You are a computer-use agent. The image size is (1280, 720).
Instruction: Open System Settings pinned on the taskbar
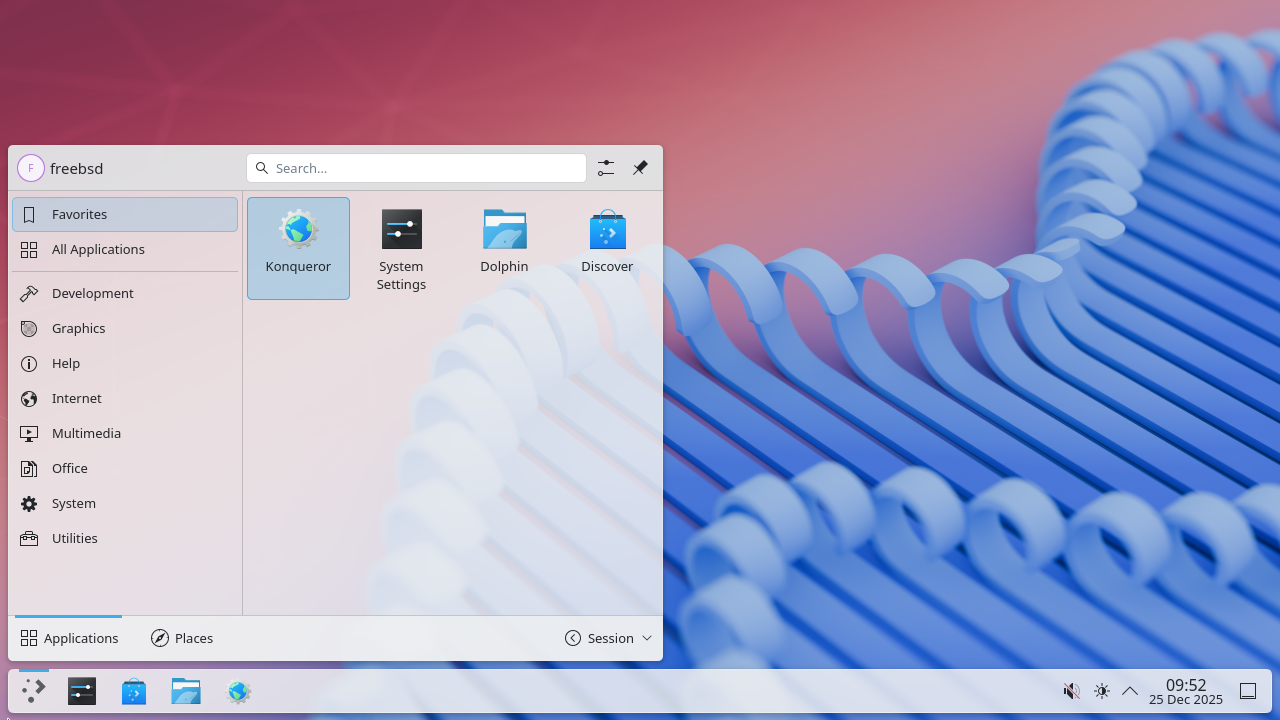pyautogui.click(x=82, y=691)
